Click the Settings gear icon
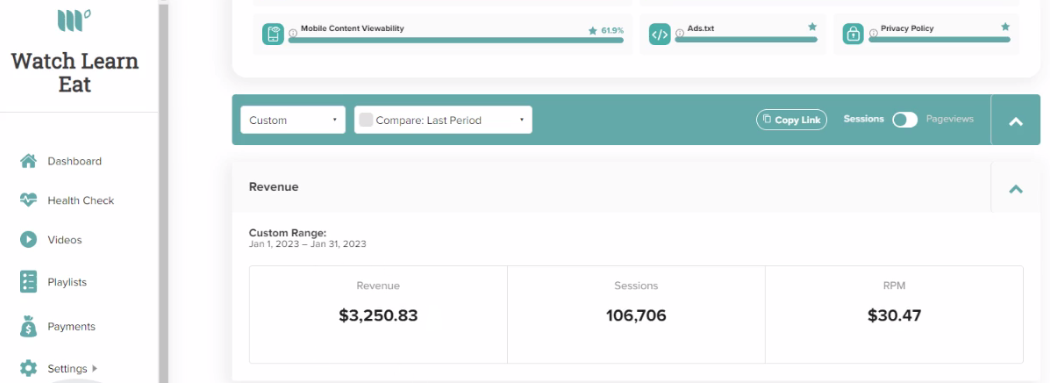This screenshot has width=1050, height=383. [28, 368]
